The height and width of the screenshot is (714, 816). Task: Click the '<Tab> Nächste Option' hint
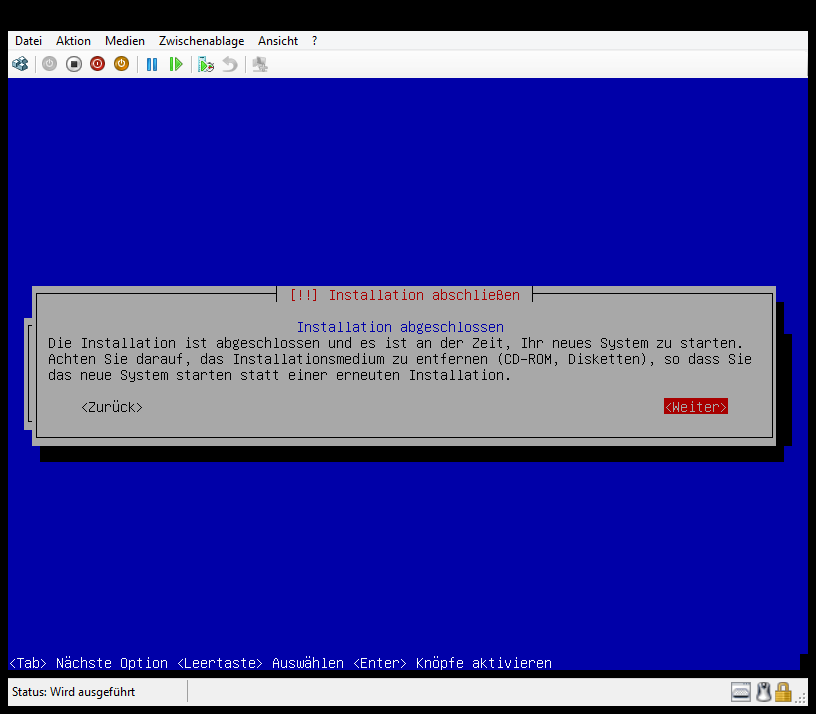88,663
